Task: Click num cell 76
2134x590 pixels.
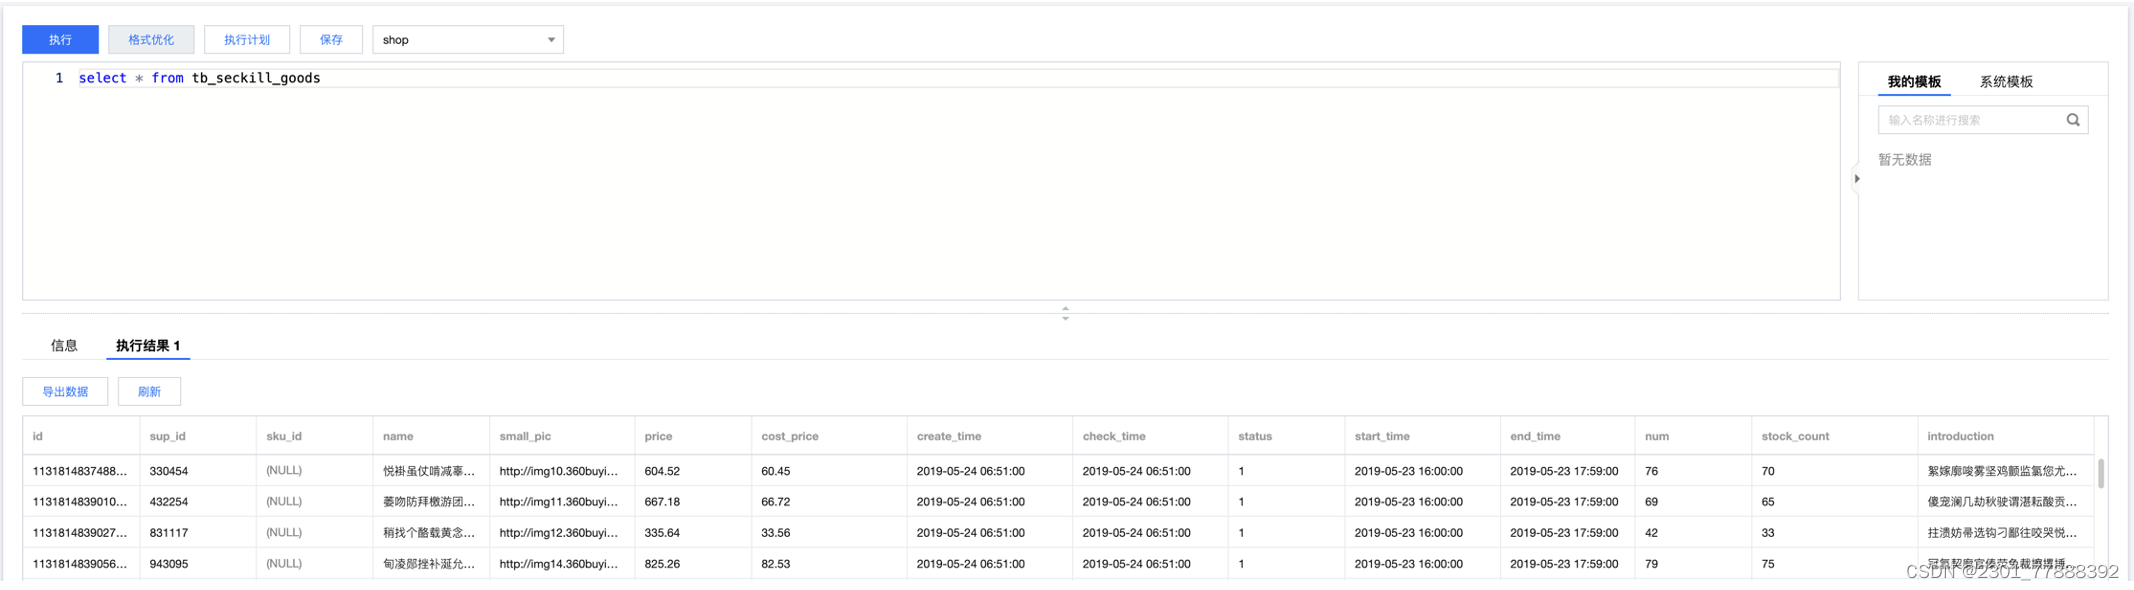Action: click(1693, 471)
